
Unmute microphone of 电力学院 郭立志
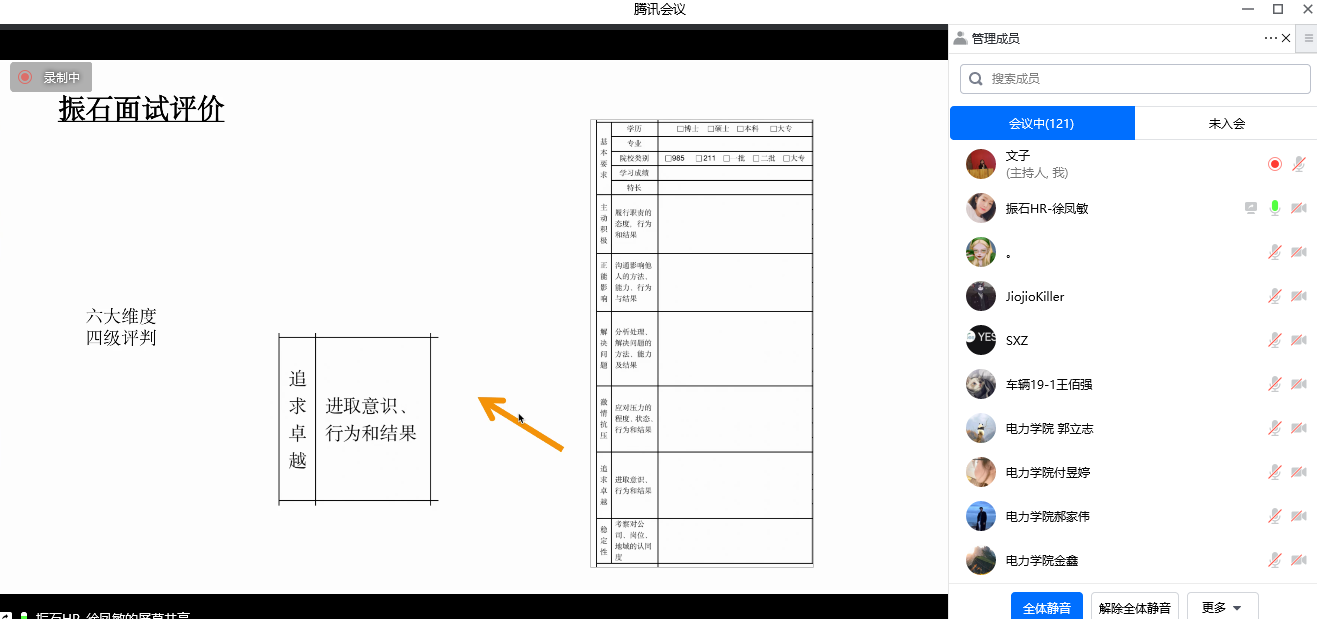[1274, 428]
